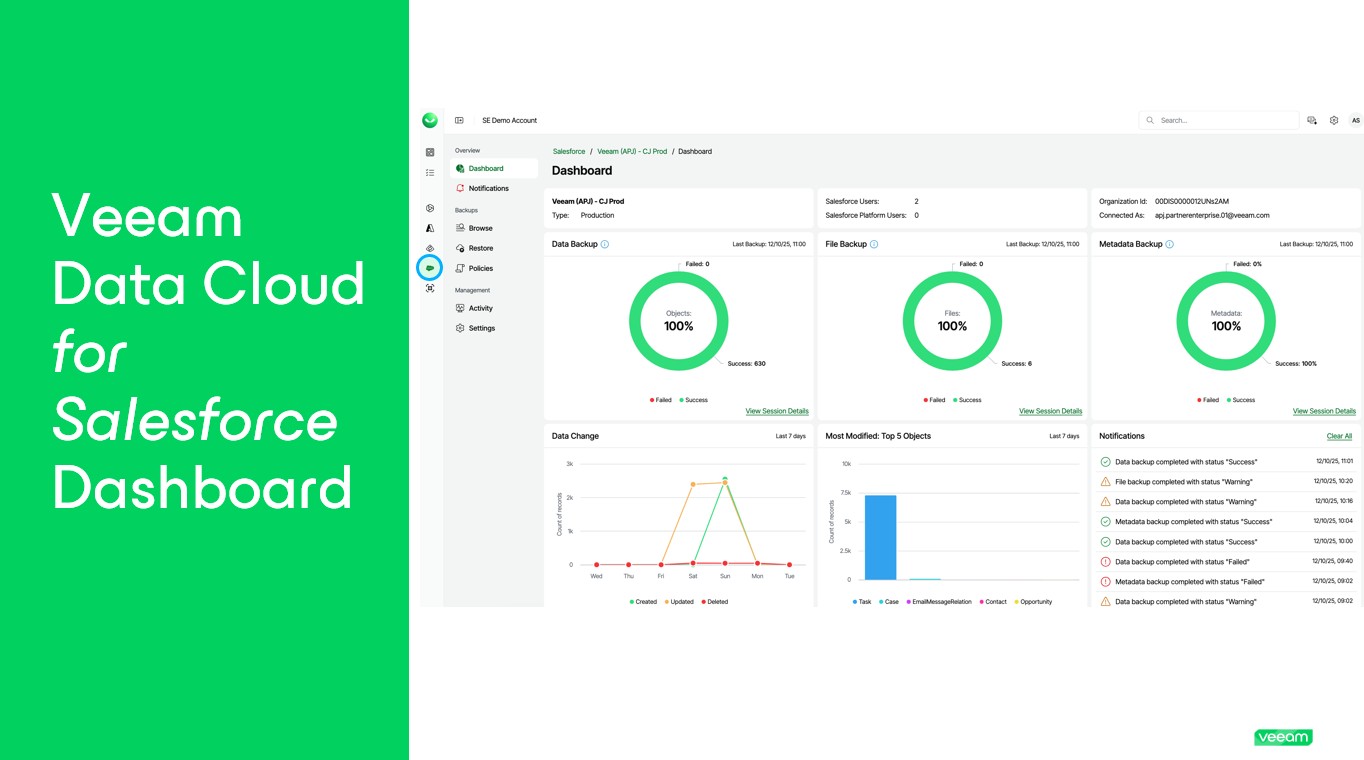
Task: Click View Session Details under Data Backup
Action: (x=777, y=411)
